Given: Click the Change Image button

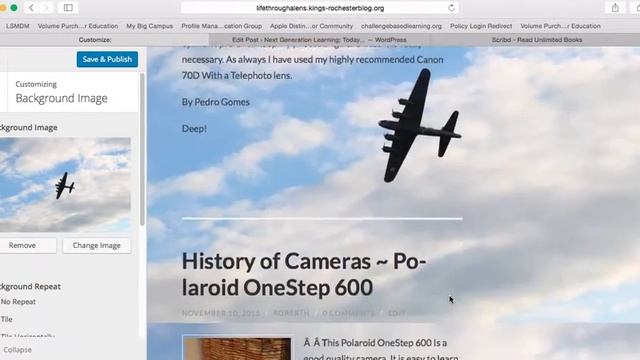Looking at the screenshot, I should 97,245.
